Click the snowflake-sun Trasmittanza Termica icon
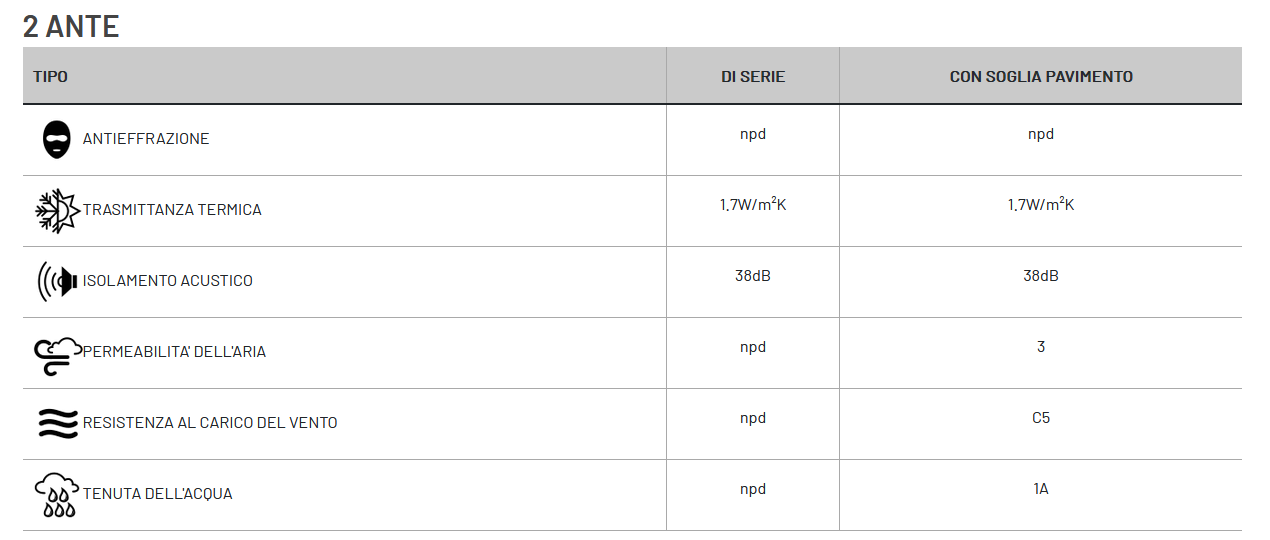This screenshot has width=1270, height=540. [57, 210]
